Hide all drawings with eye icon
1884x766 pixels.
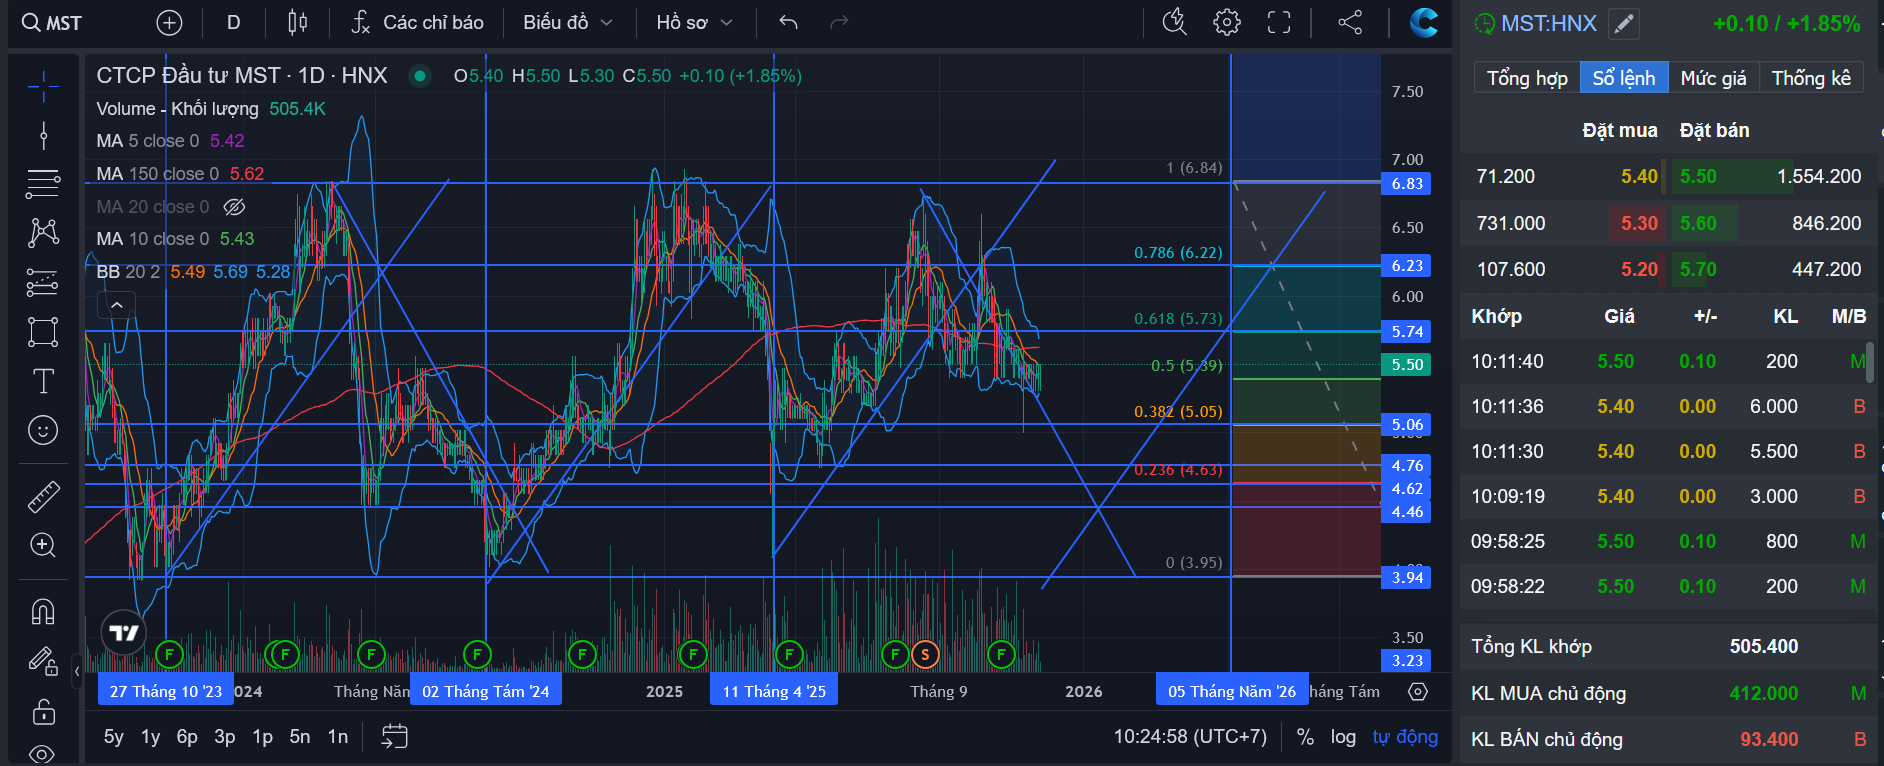[43, 753]
